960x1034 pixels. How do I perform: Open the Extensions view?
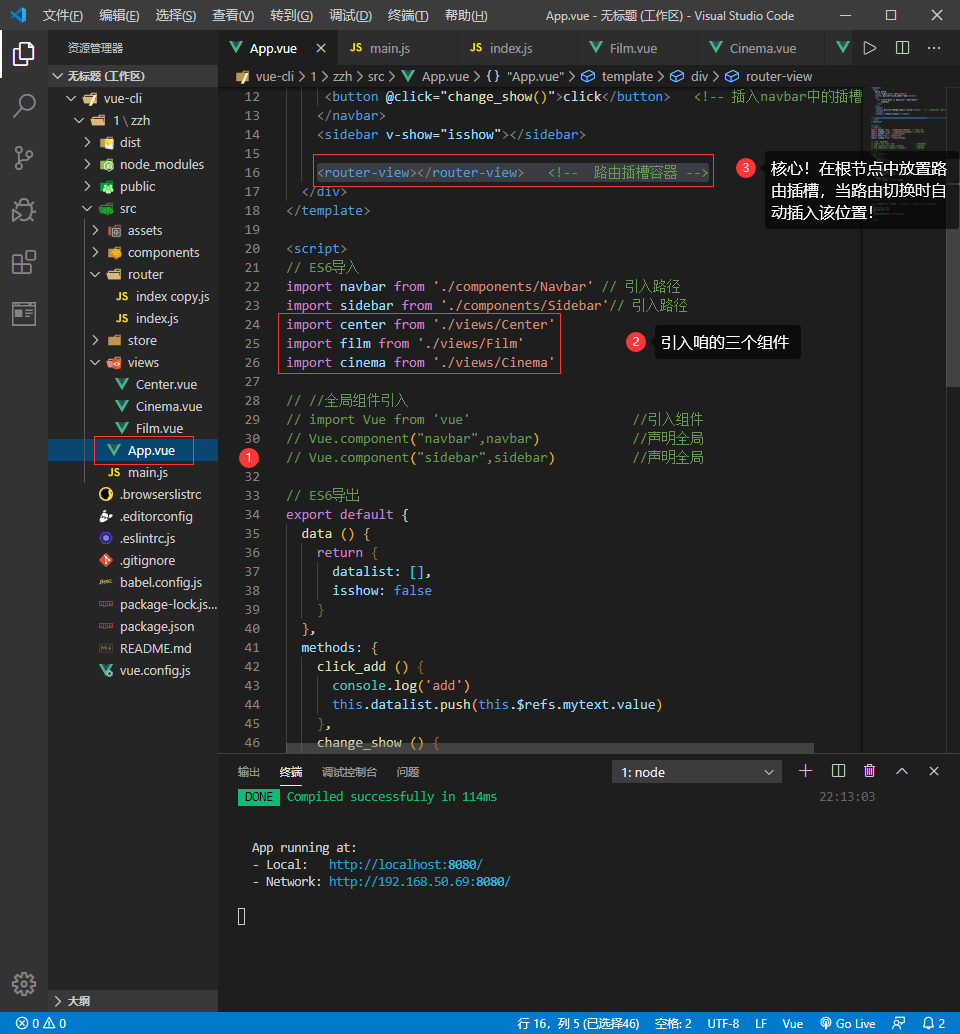[x=24, y=262]
